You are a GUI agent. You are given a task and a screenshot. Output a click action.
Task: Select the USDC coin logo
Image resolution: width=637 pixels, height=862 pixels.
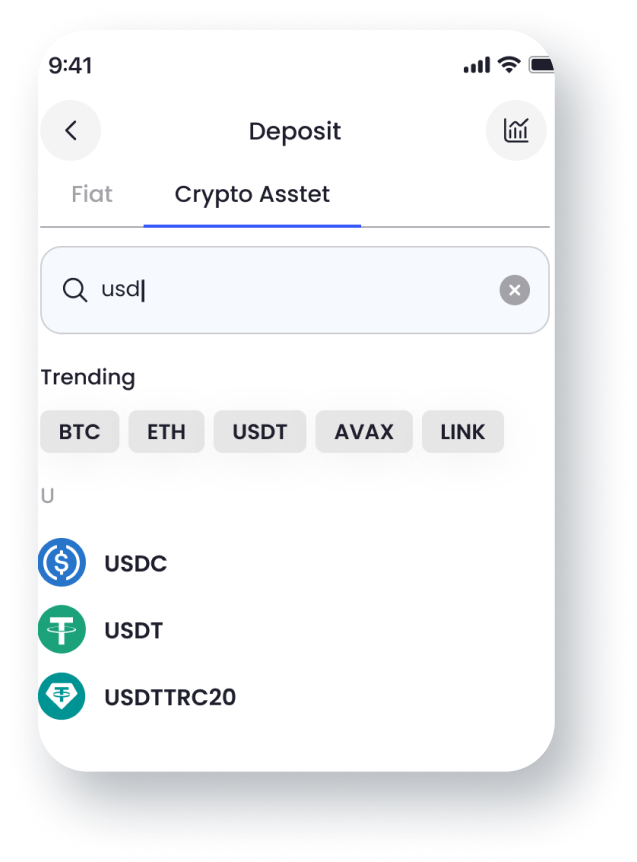62,562
